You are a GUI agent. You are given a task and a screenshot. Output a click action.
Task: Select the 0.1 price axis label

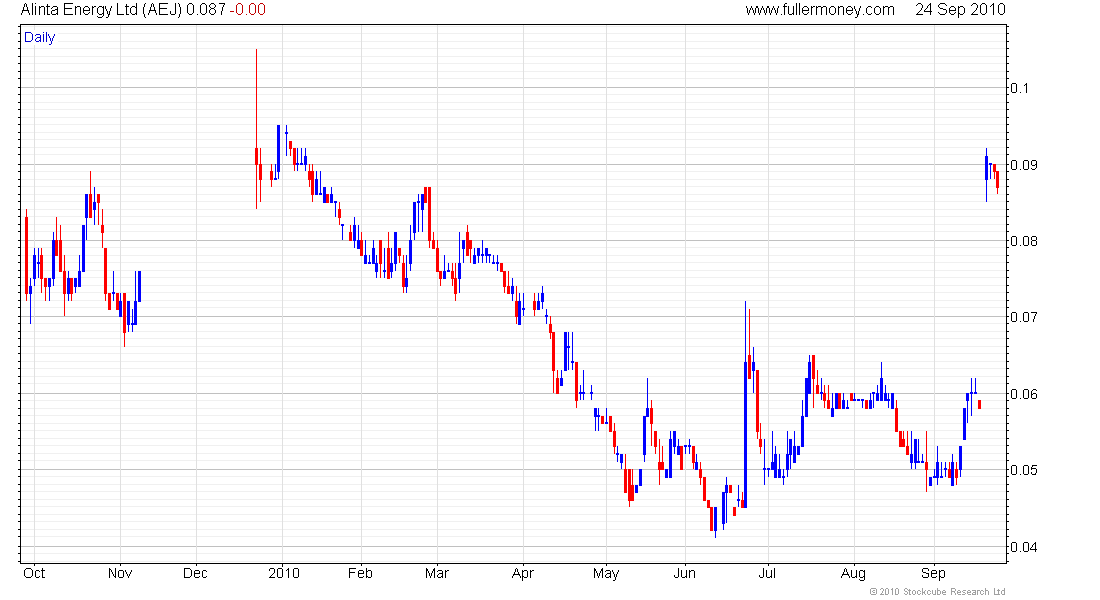(1019, 88)
